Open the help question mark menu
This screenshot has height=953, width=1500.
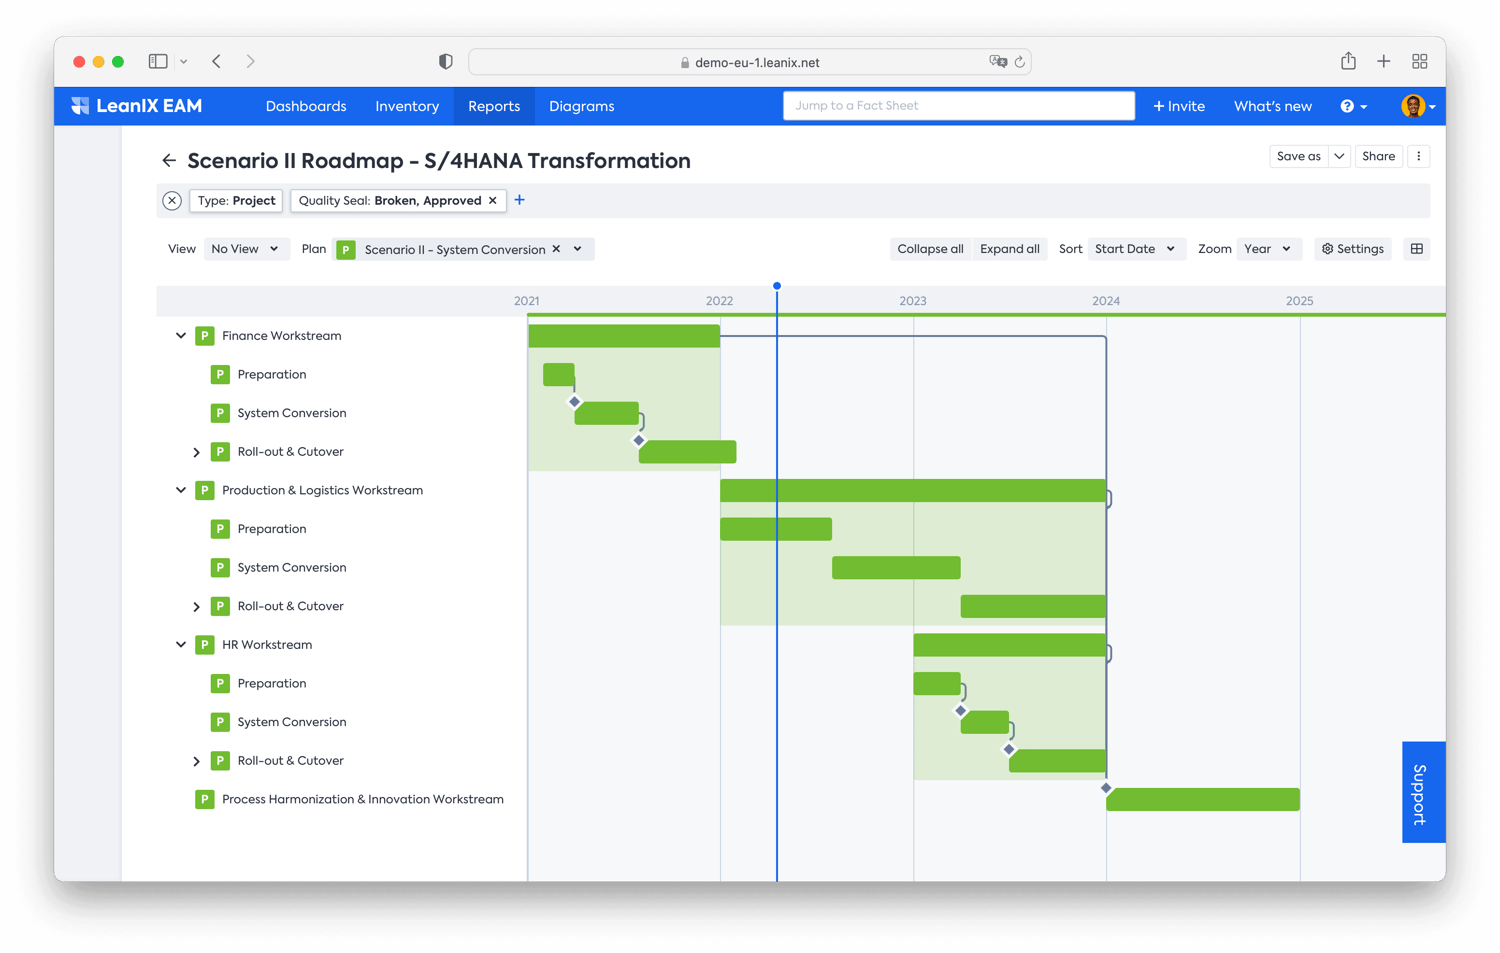[1349, 106]
